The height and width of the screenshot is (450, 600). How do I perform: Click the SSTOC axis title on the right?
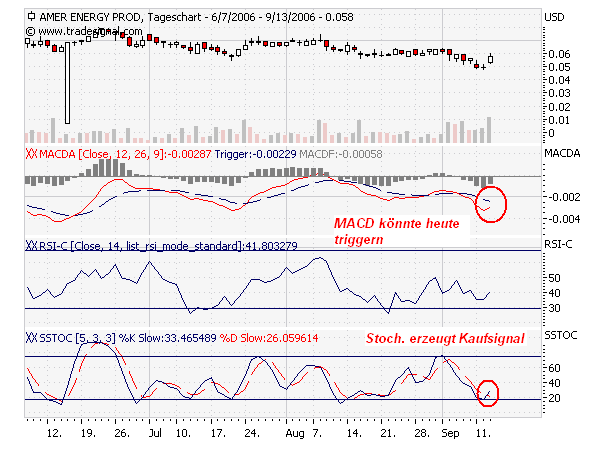coord(561,335)
